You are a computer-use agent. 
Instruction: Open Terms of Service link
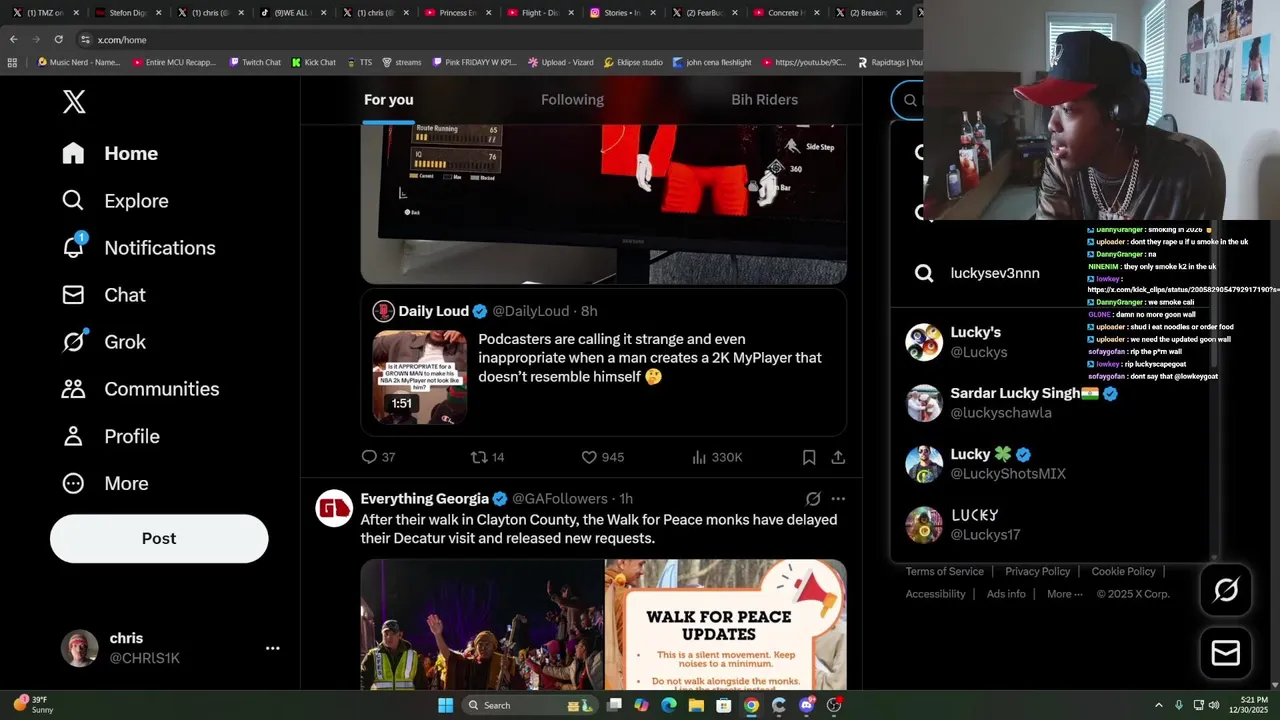(x=945, y=571)
